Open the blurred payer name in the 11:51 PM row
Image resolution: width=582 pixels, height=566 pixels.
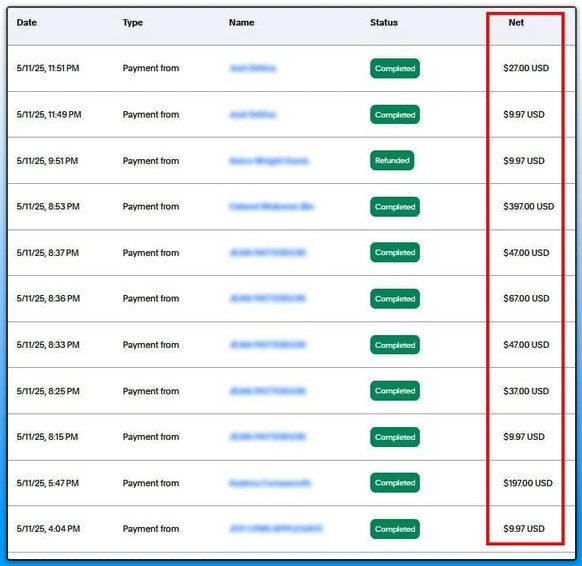tap(253, 68)
